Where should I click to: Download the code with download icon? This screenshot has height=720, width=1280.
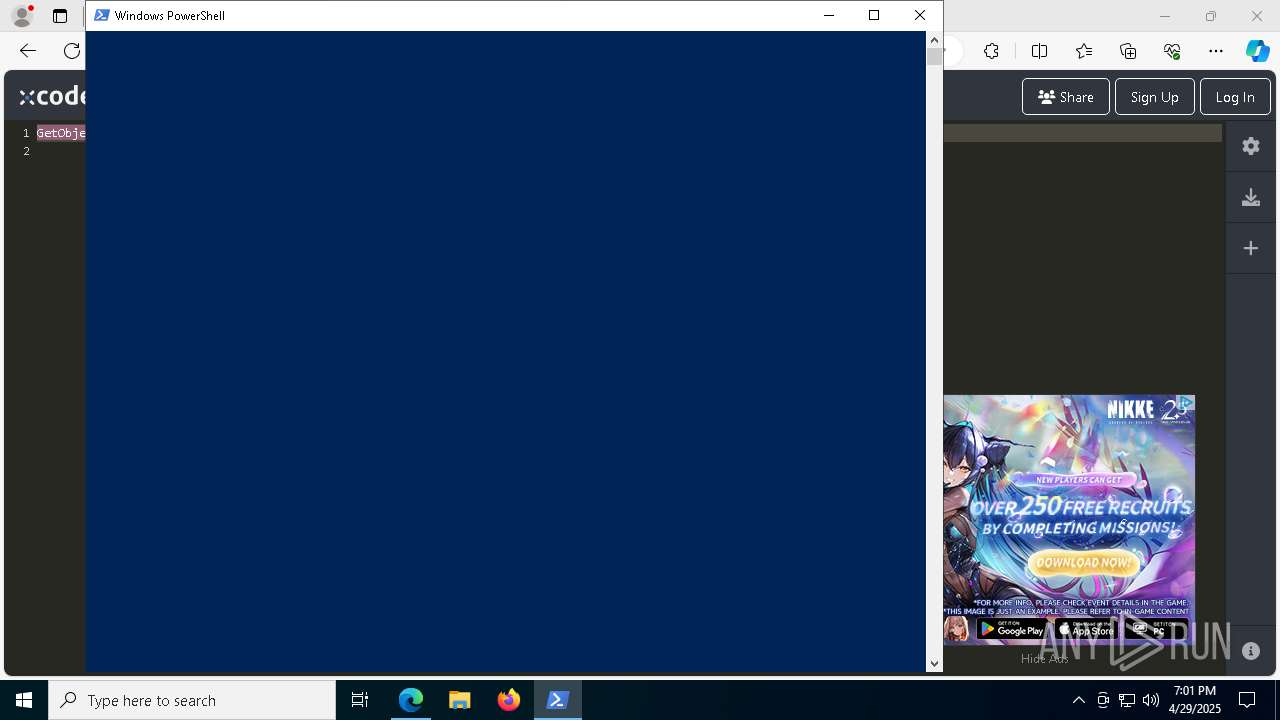[x=1251, y=197]
